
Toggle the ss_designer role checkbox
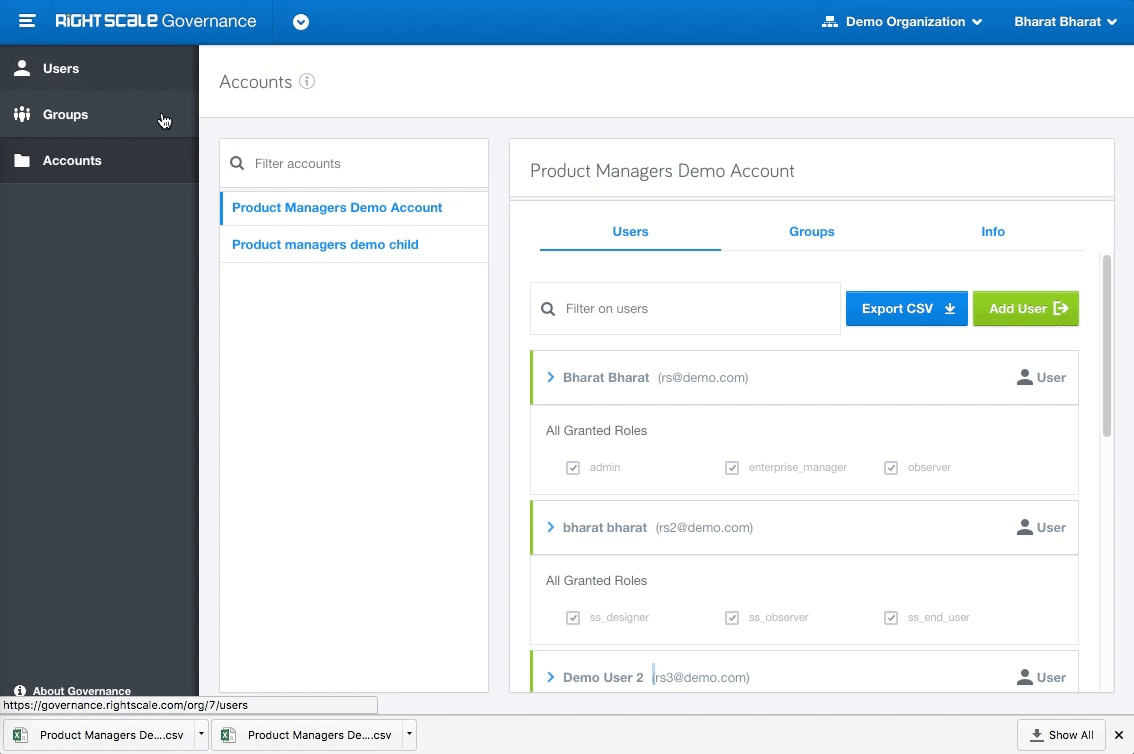[573, 617]
